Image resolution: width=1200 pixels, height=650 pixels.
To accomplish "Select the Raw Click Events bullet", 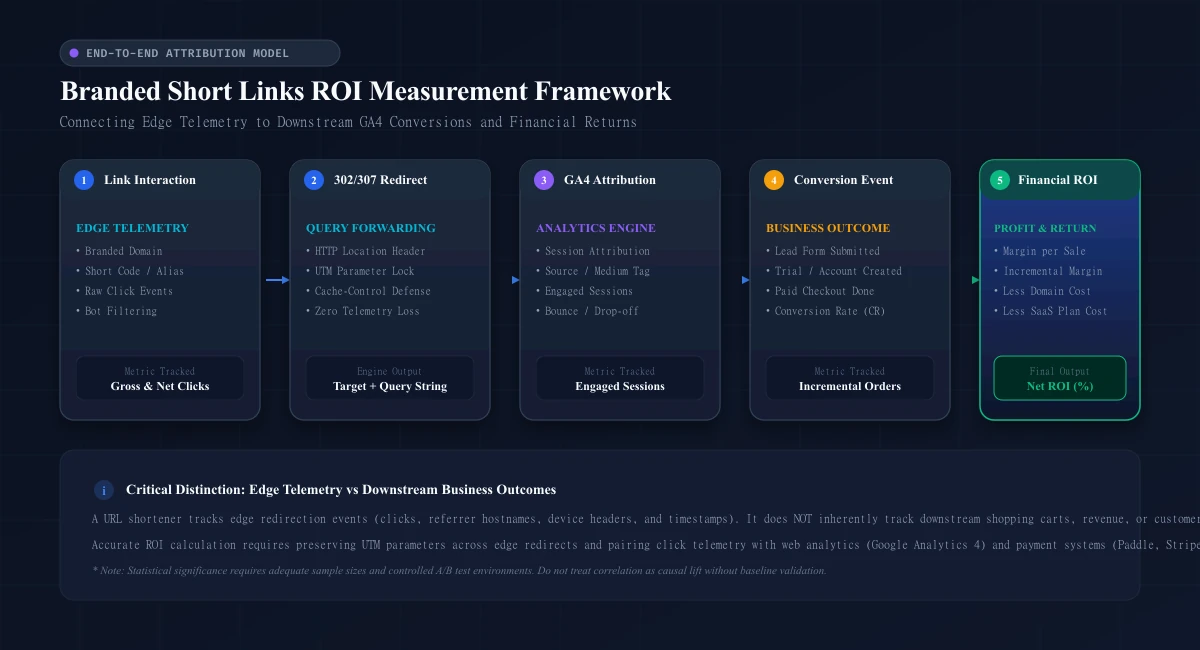I will (x=125, y=291).
